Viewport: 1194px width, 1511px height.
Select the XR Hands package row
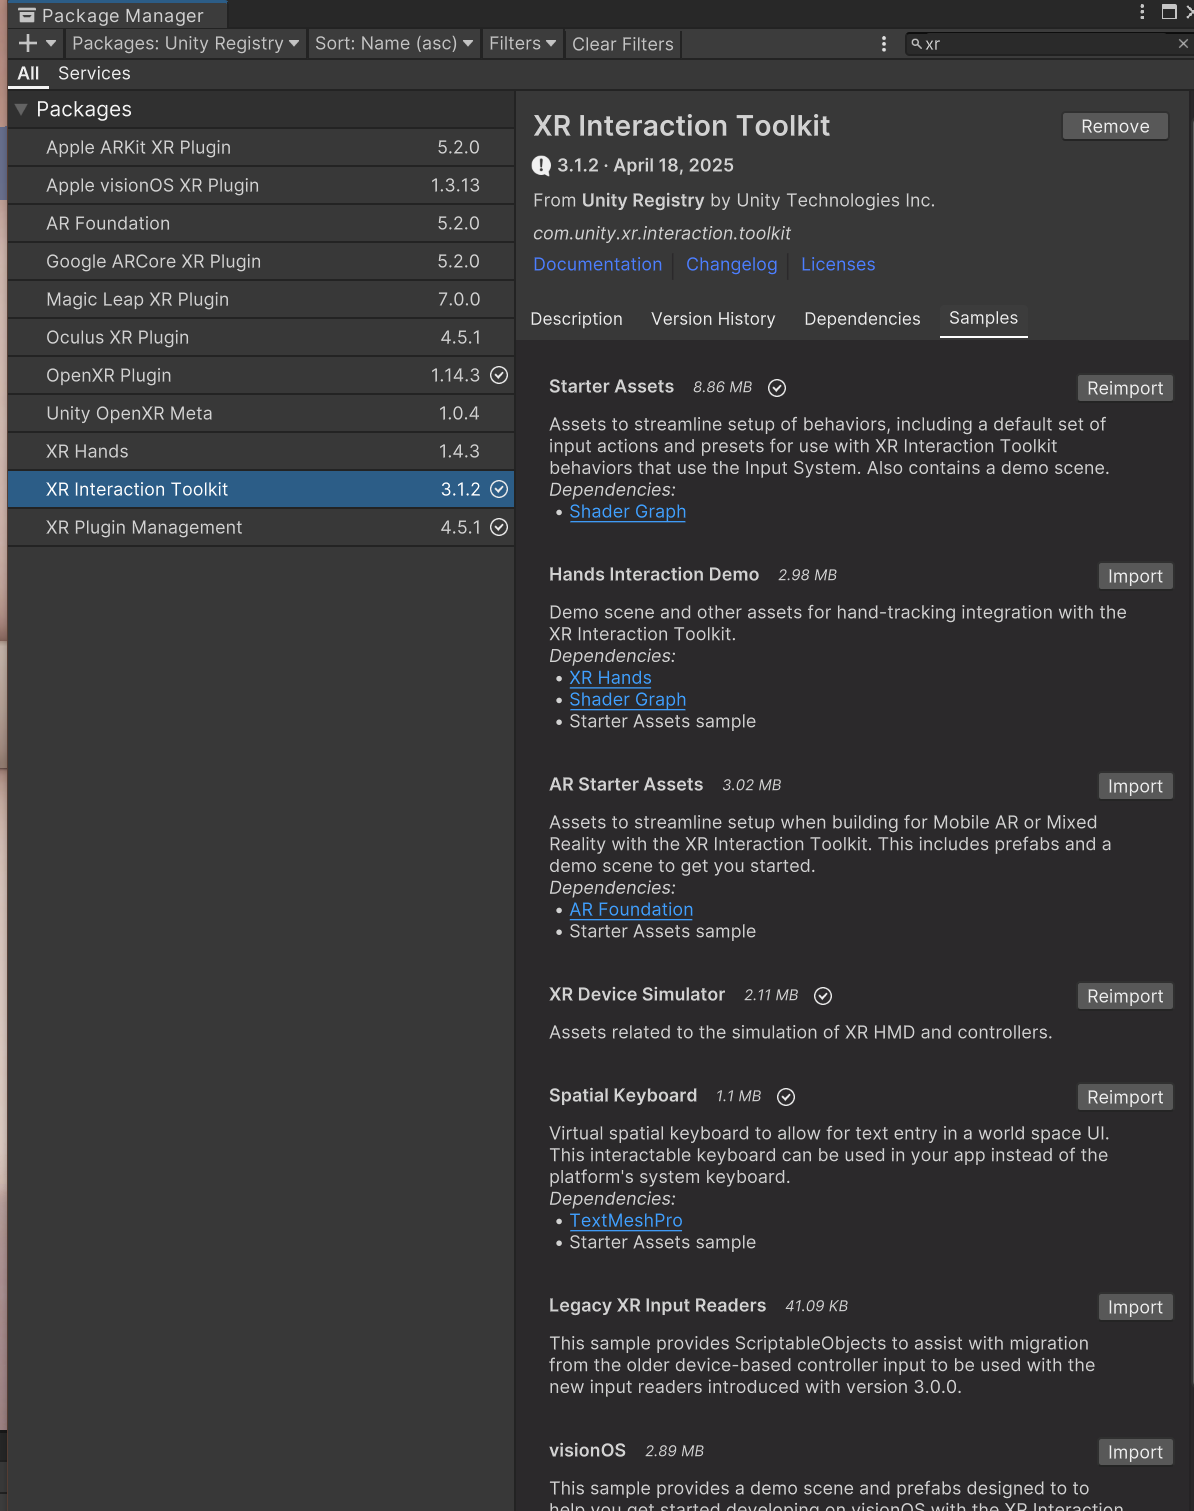(x=261, y=451)
